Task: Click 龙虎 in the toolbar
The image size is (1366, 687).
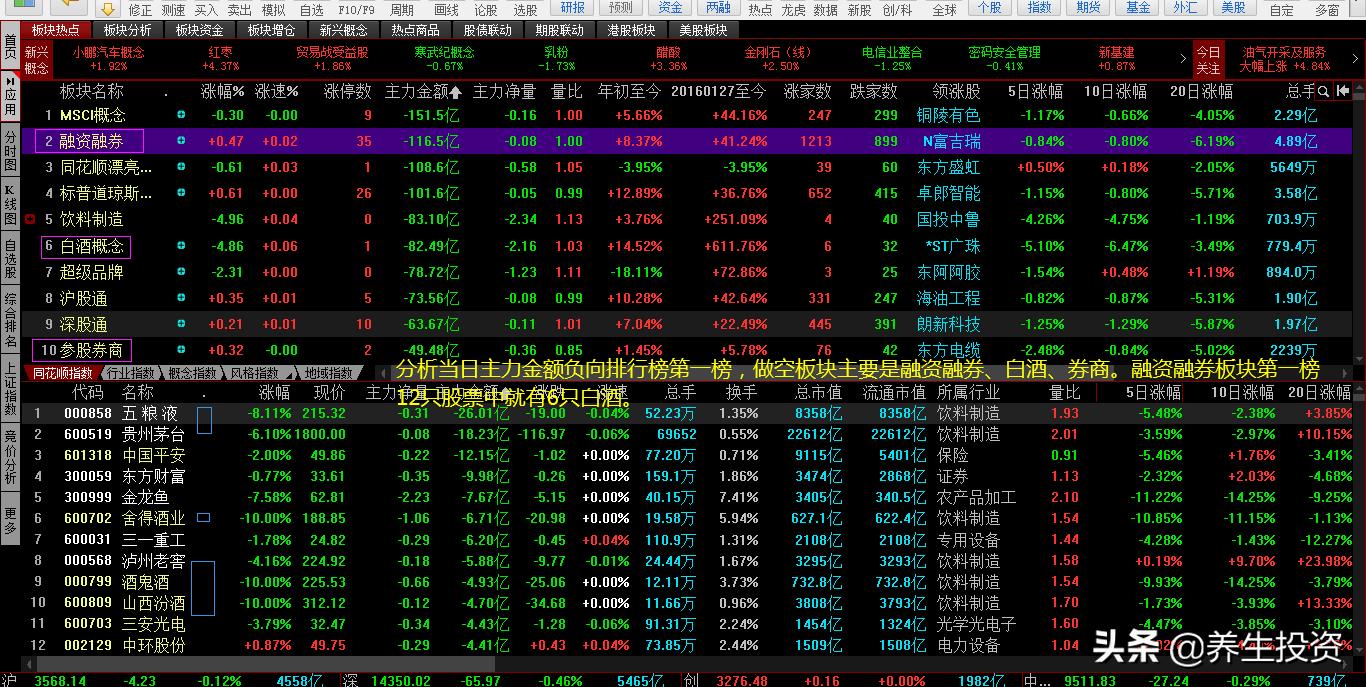Action: pos(793,10)
